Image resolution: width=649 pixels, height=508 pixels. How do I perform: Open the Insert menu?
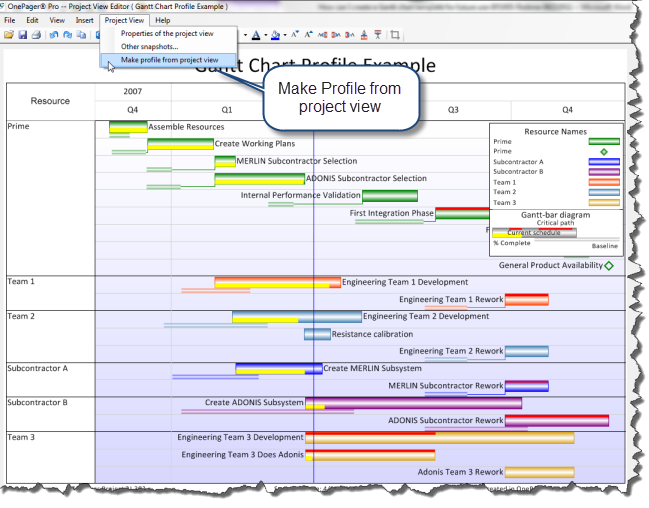pos(85,20)
